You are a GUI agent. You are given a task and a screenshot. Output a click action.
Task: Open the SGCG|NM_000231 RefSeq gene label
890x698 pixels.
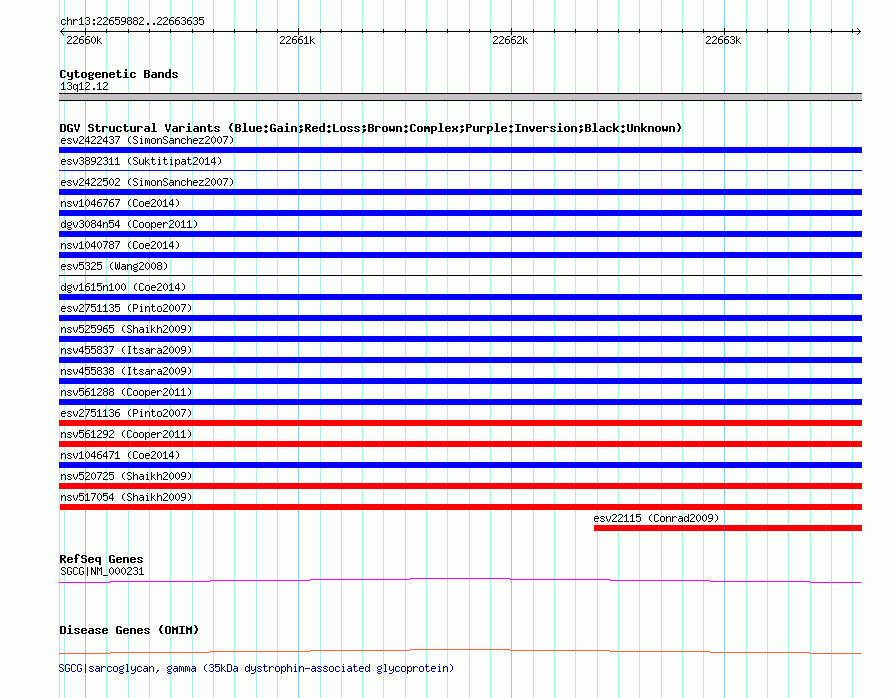102,571
